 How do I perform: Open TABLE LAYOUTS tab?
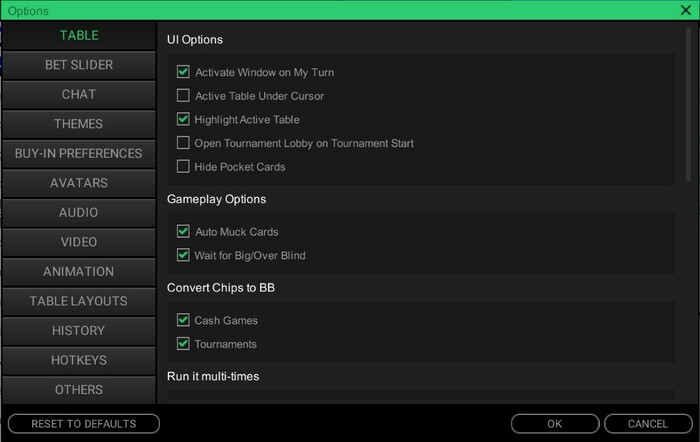pos(79,301)
